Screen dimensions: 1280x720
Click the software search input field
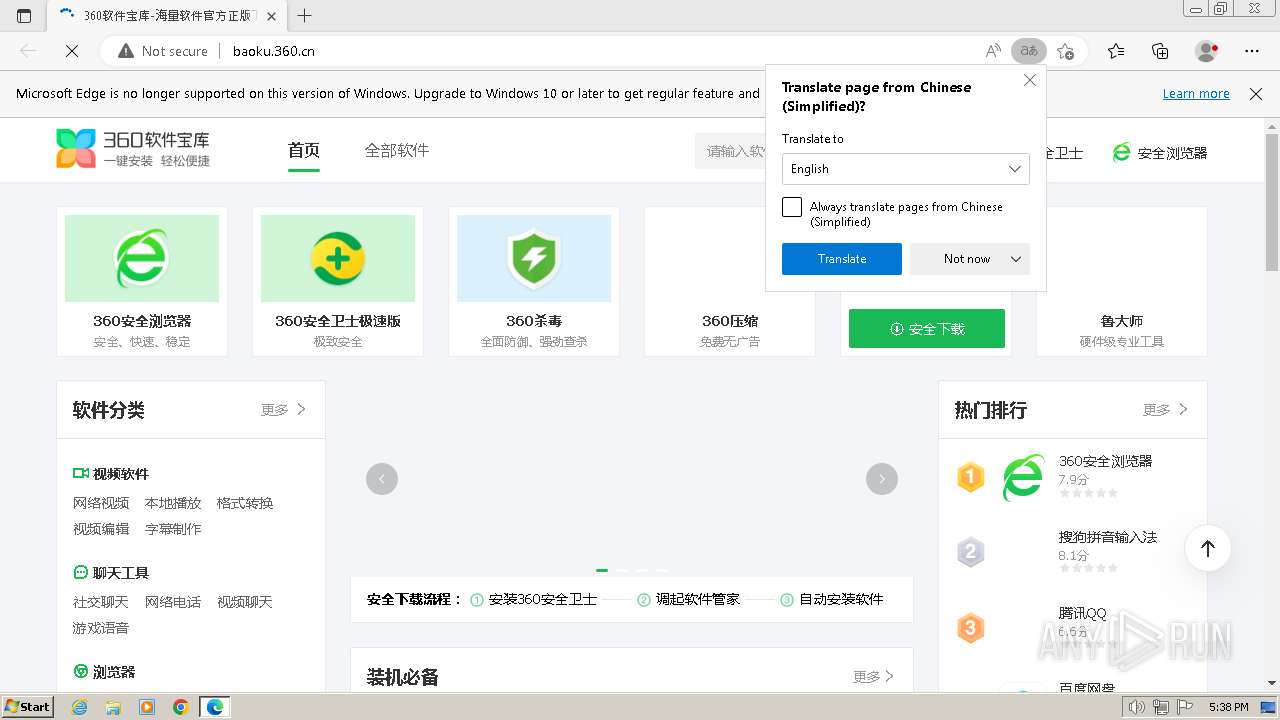[732, 151]
